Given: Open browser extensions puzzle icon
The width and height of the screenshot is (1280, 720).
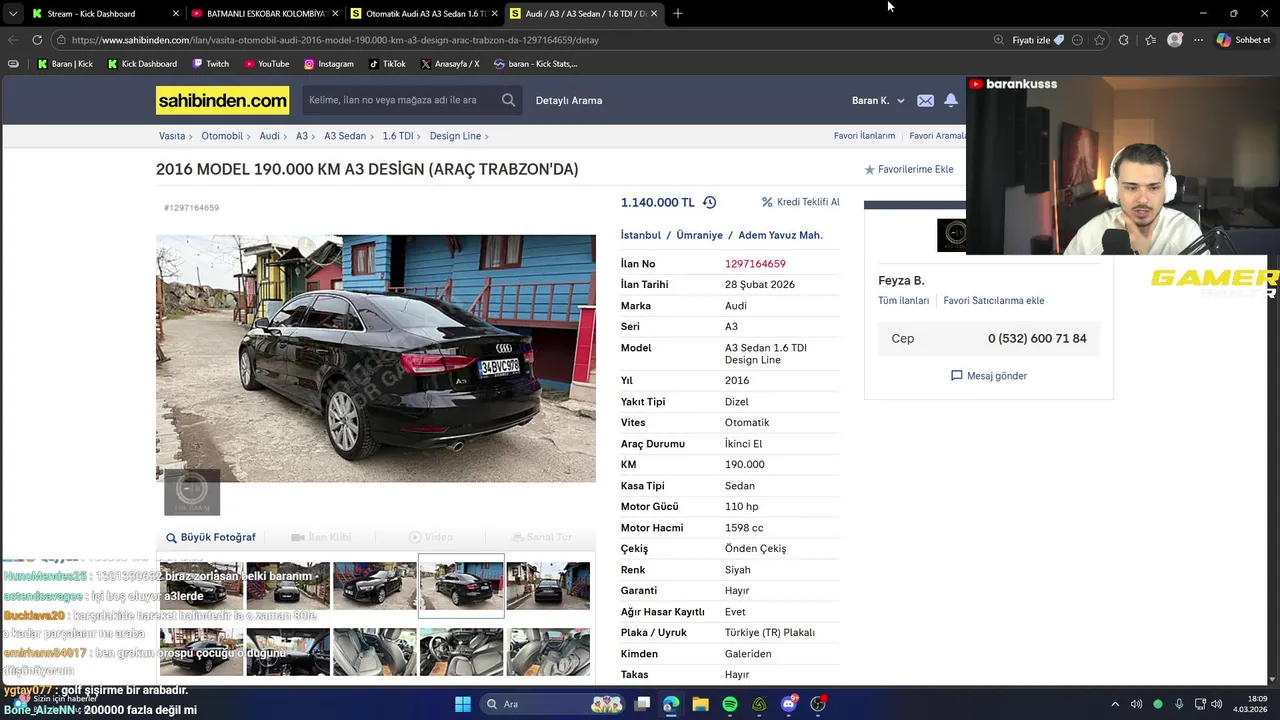Looking at the screenshot, I should [x=1124, y=40].
